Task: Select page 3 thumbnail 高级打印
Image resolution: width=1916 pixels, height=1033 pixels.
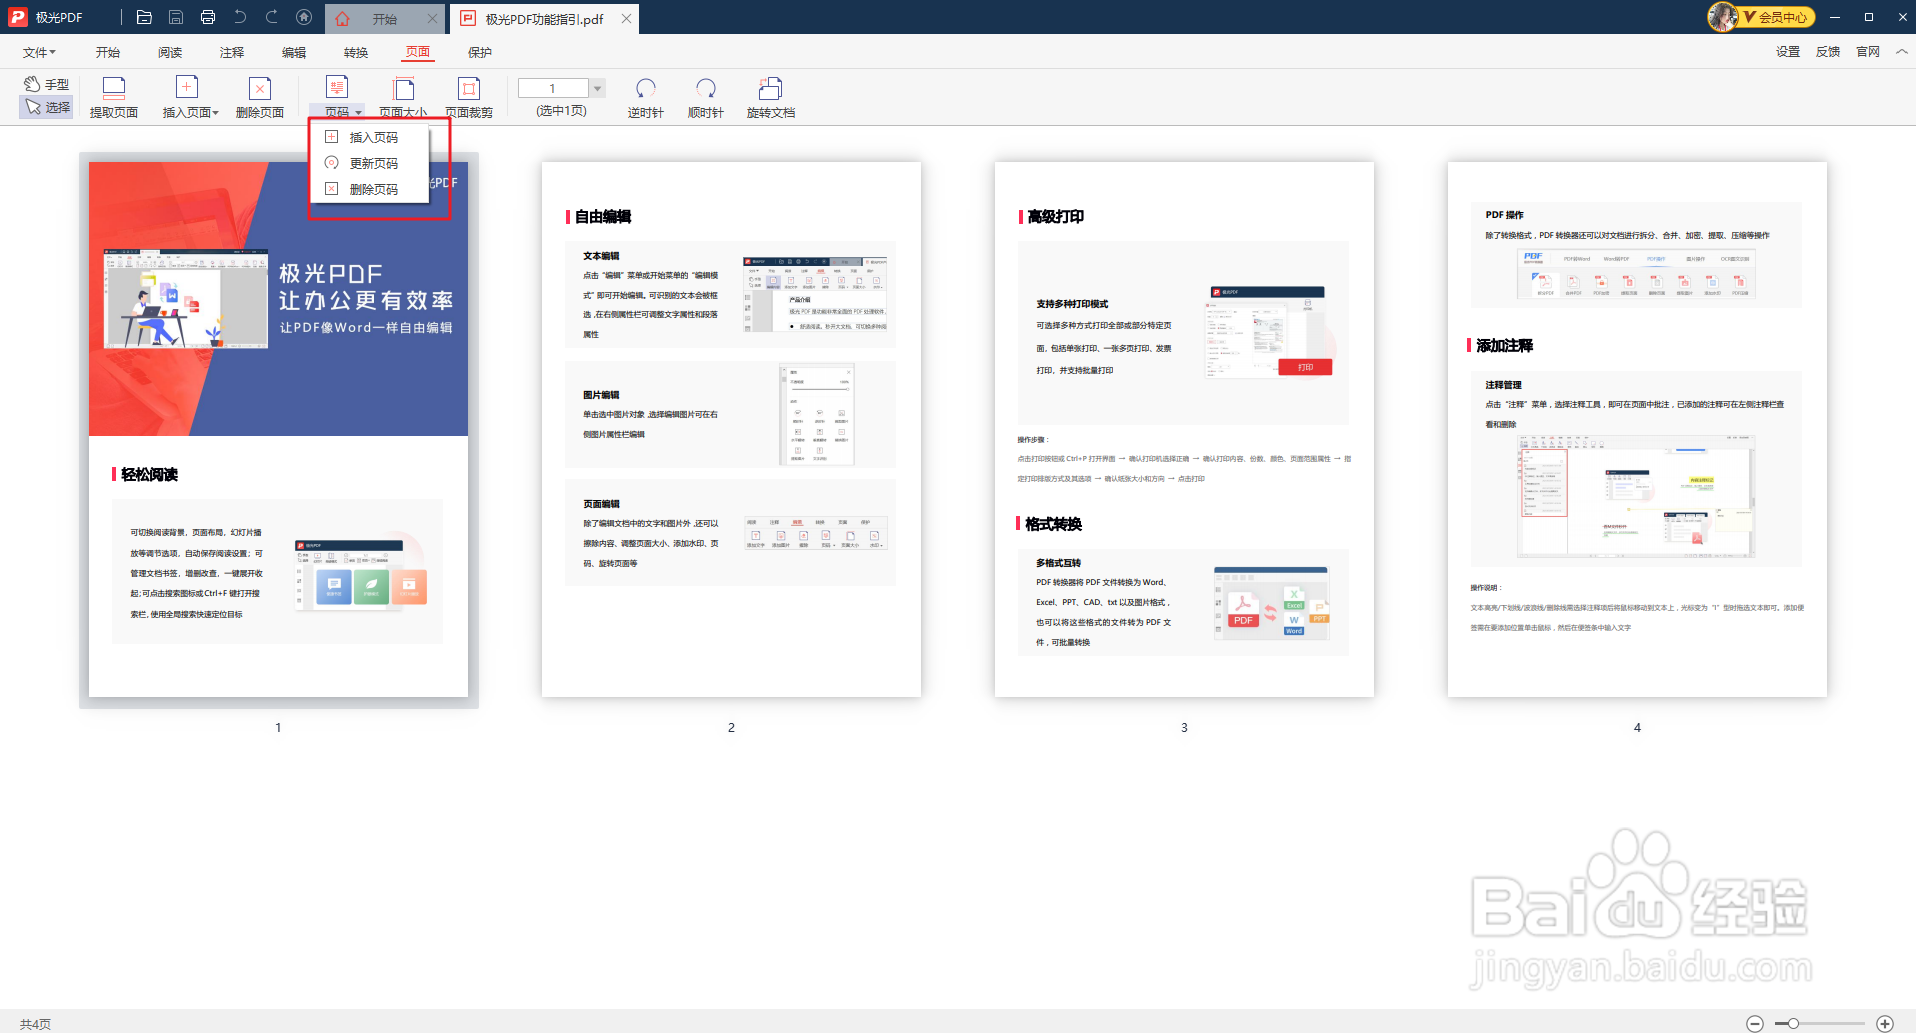Action: pos(1184,429)
